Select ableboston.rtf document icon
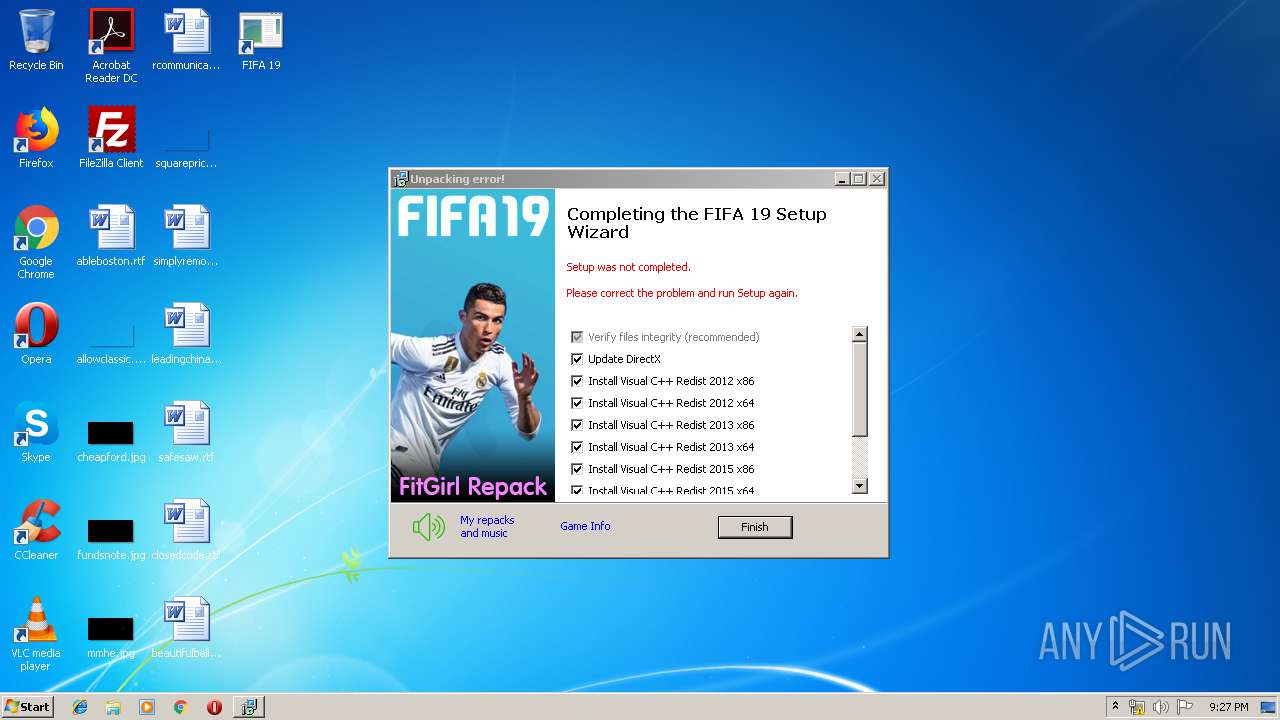1280x720 pixels. [111, 236]
